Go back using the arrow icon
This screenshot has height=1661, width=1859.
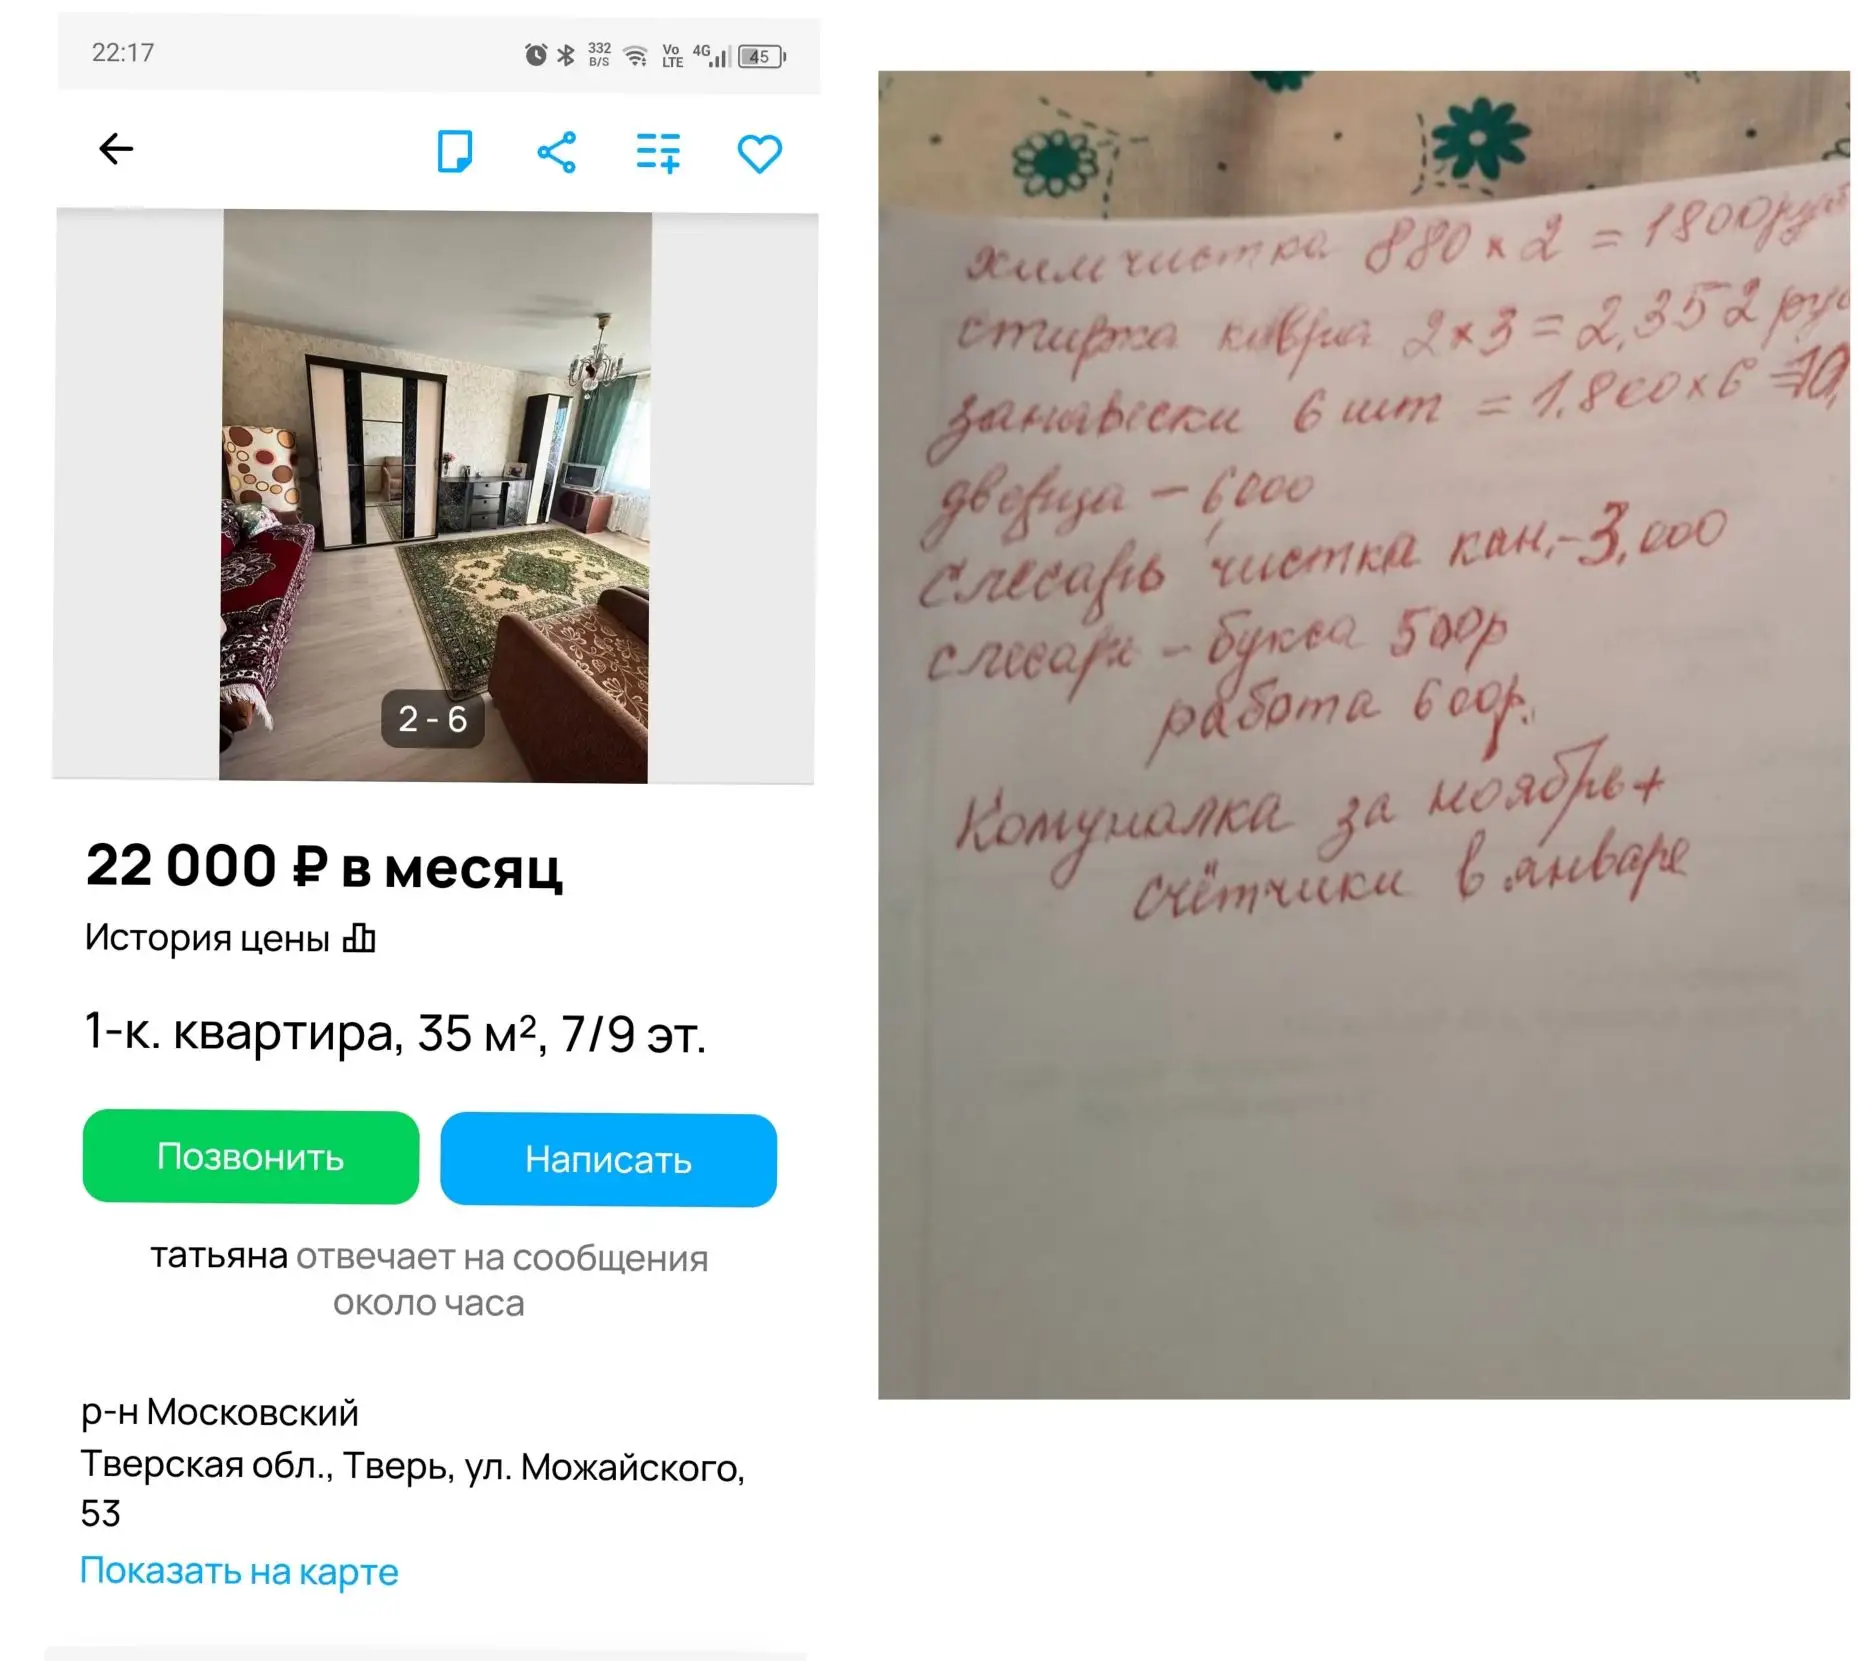pyautogui.click(x=116, y=149)
